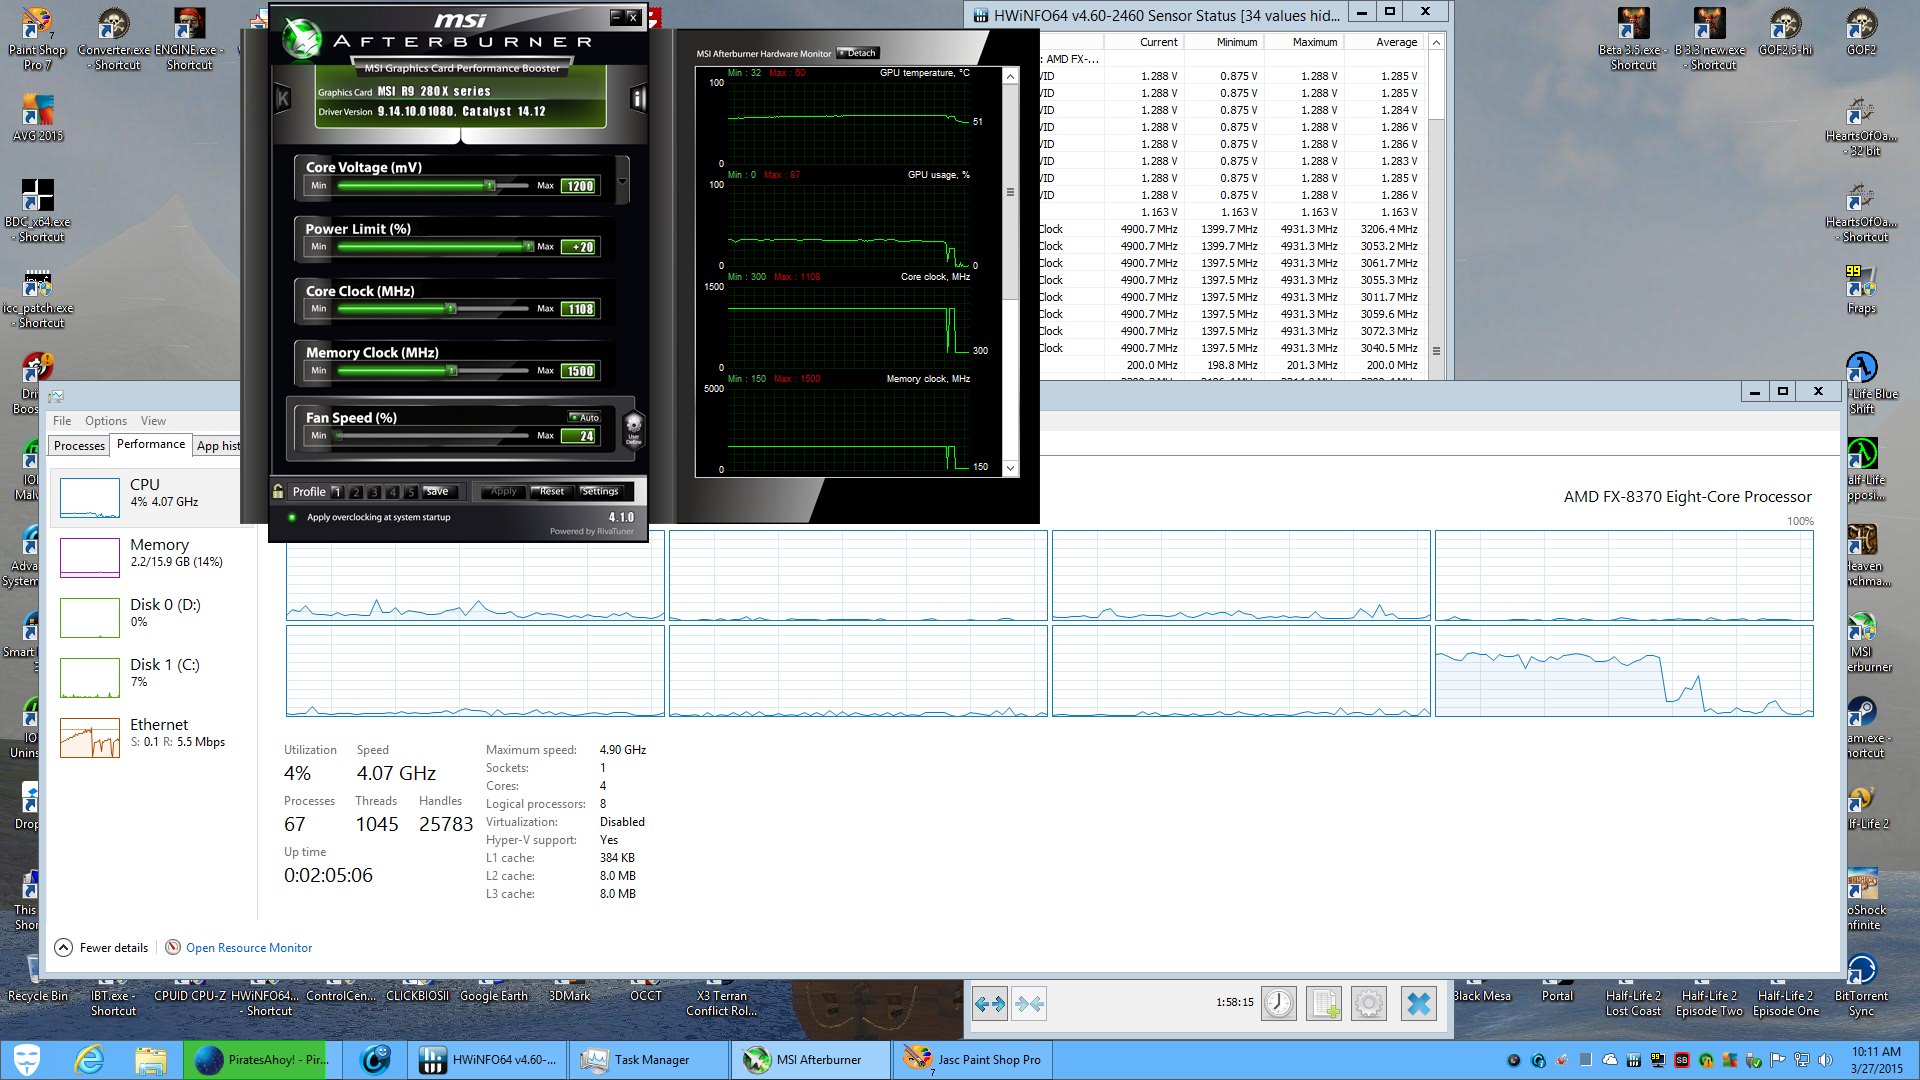Click Memory Clock value field 1500
The image size is (1920, 1080).
pyautogui.click(x=579, y=371)
